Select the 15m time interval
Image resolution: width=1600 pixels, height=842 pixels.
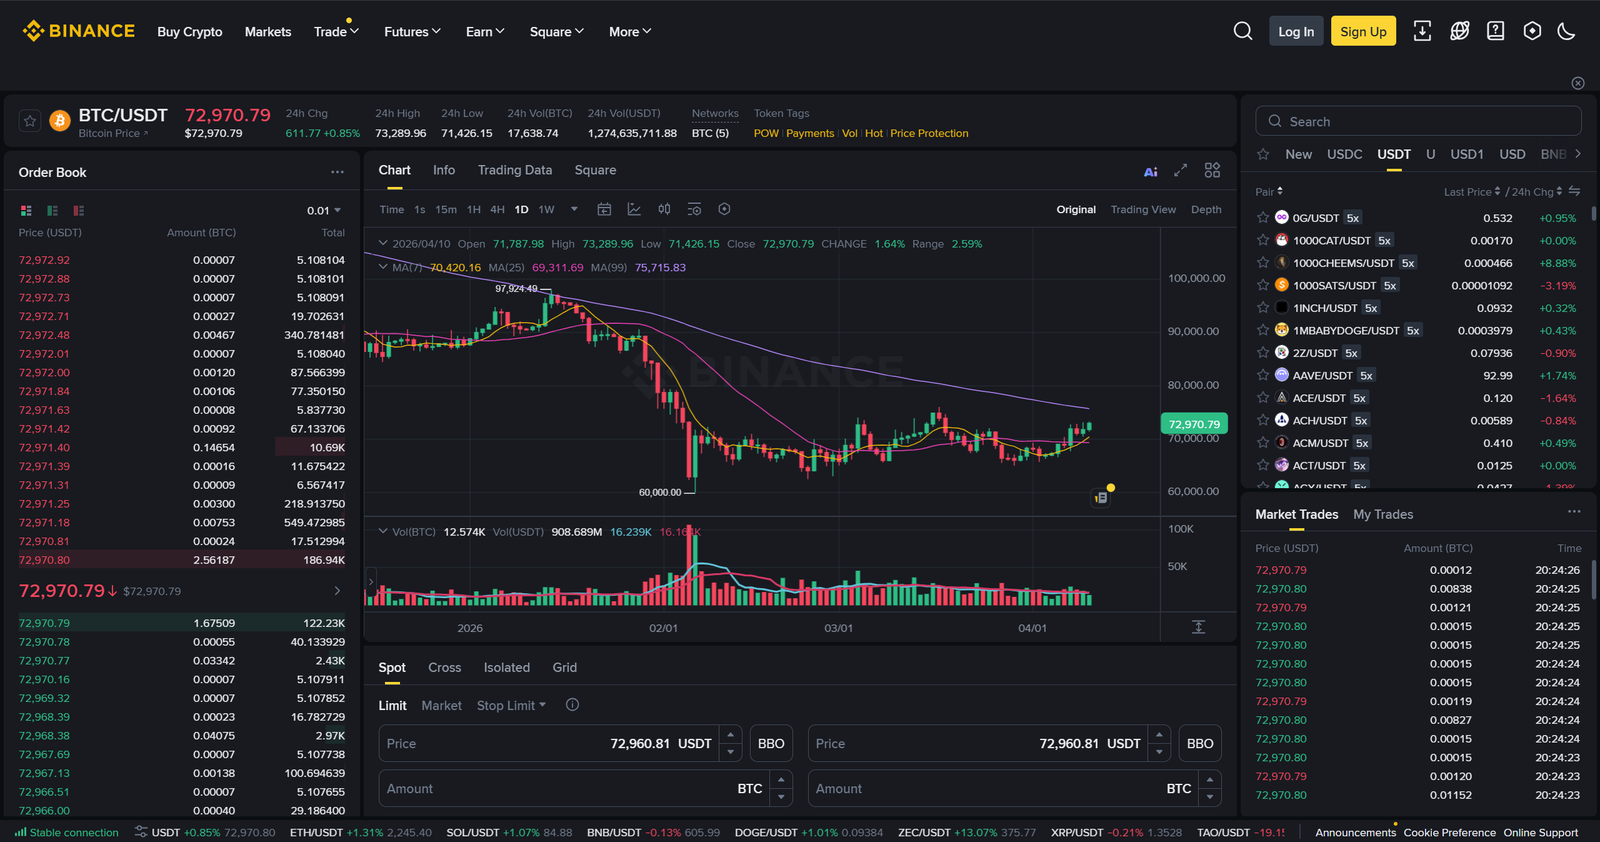(x=446, y=210)
